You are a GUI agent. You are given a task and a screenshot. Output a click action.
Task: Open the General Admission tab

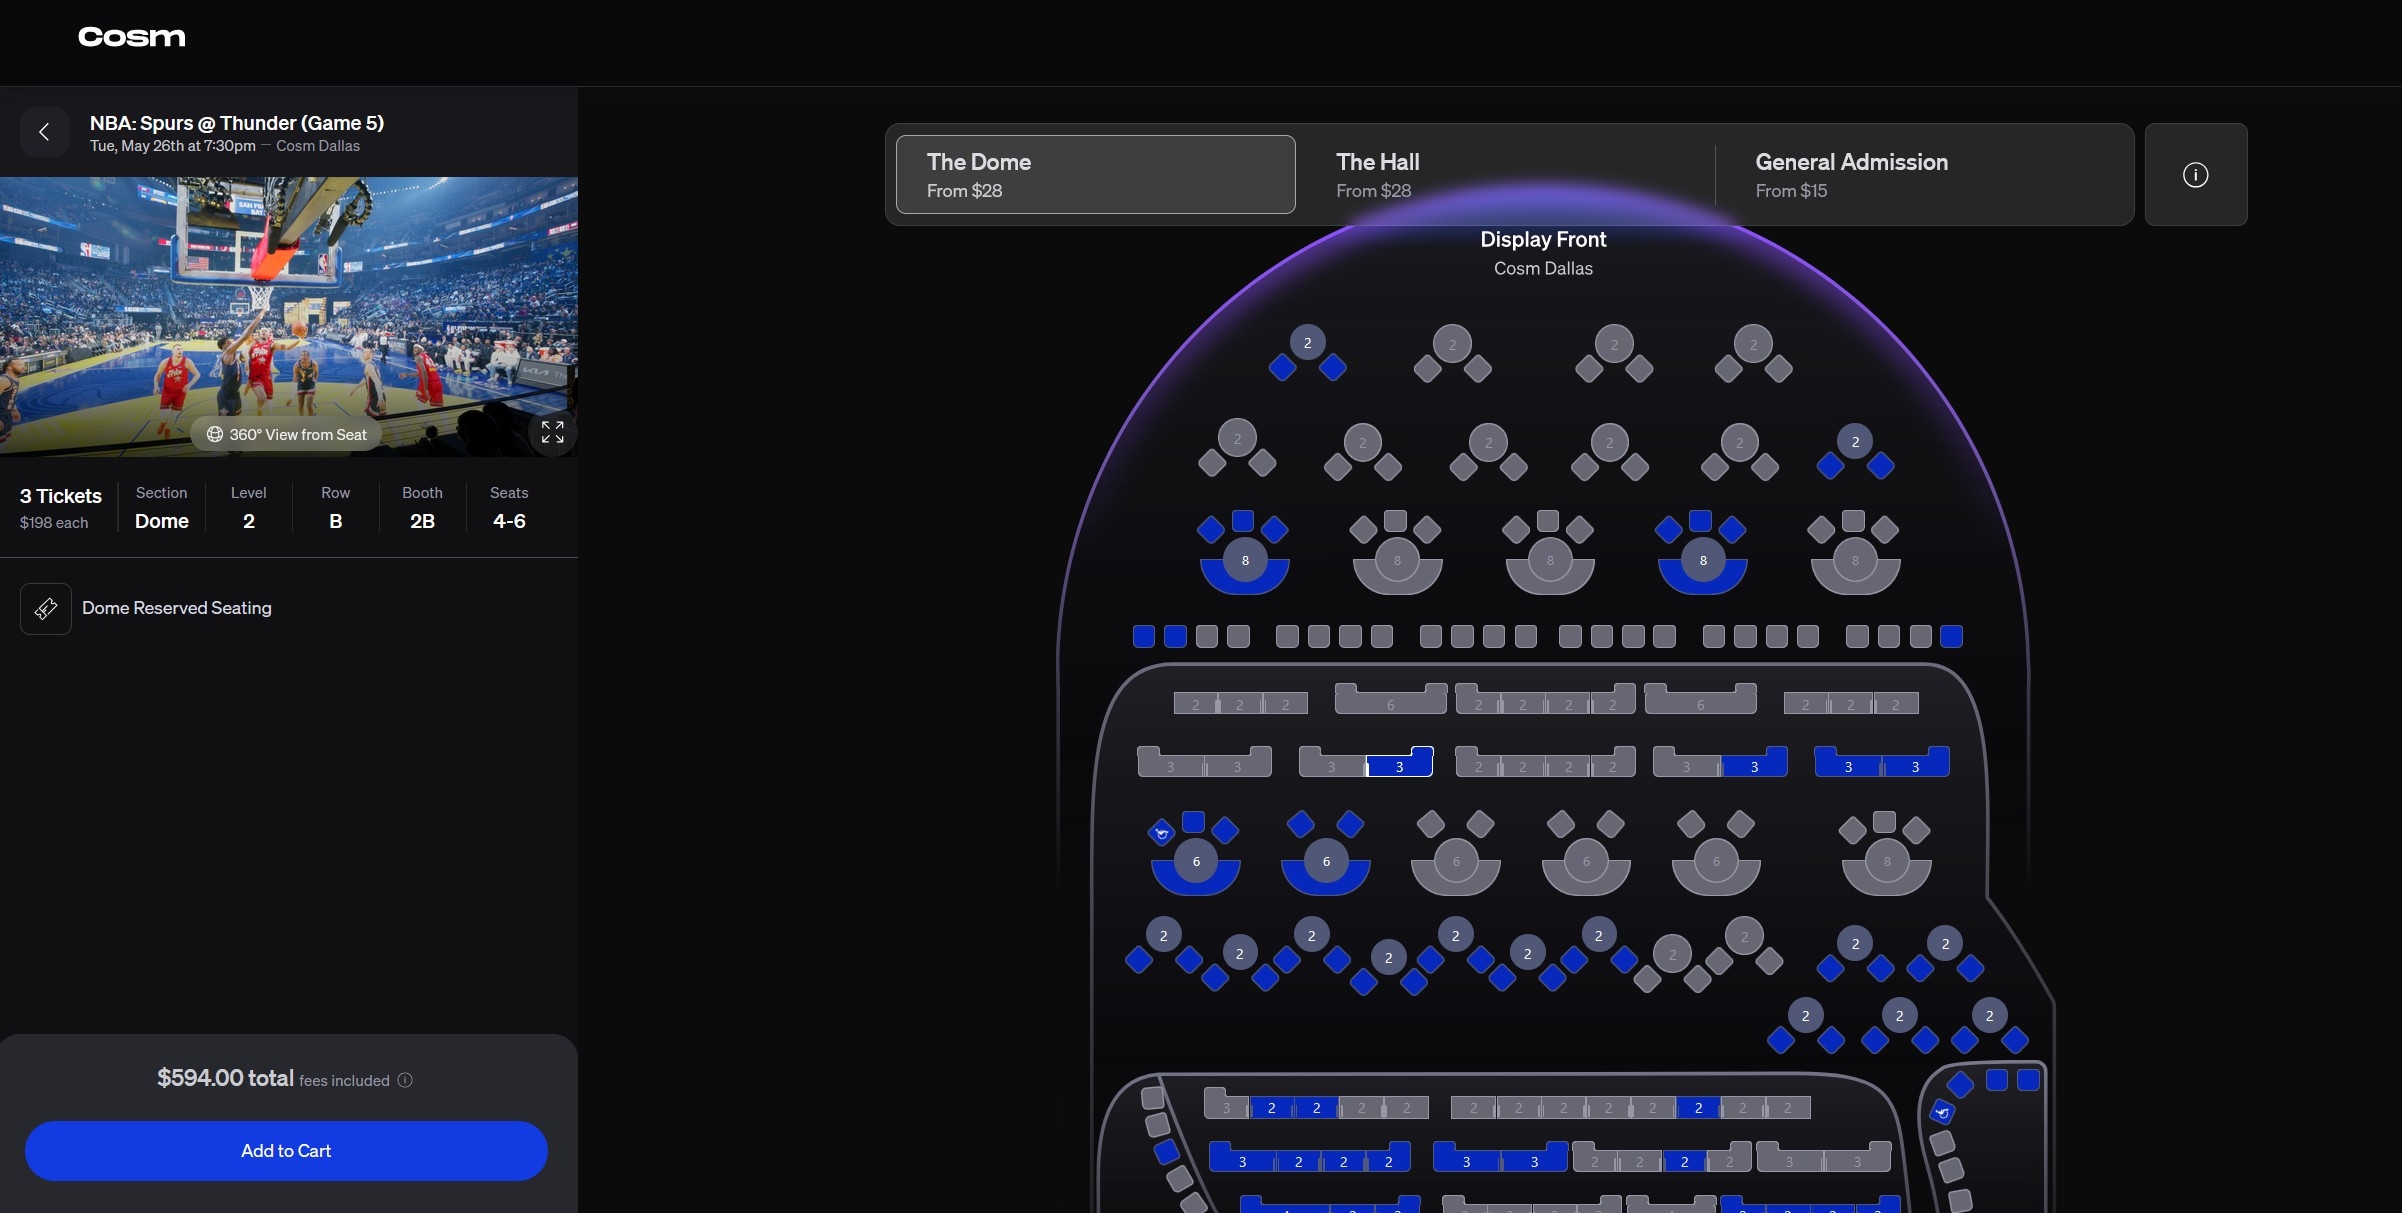(x=1924, y=175)
